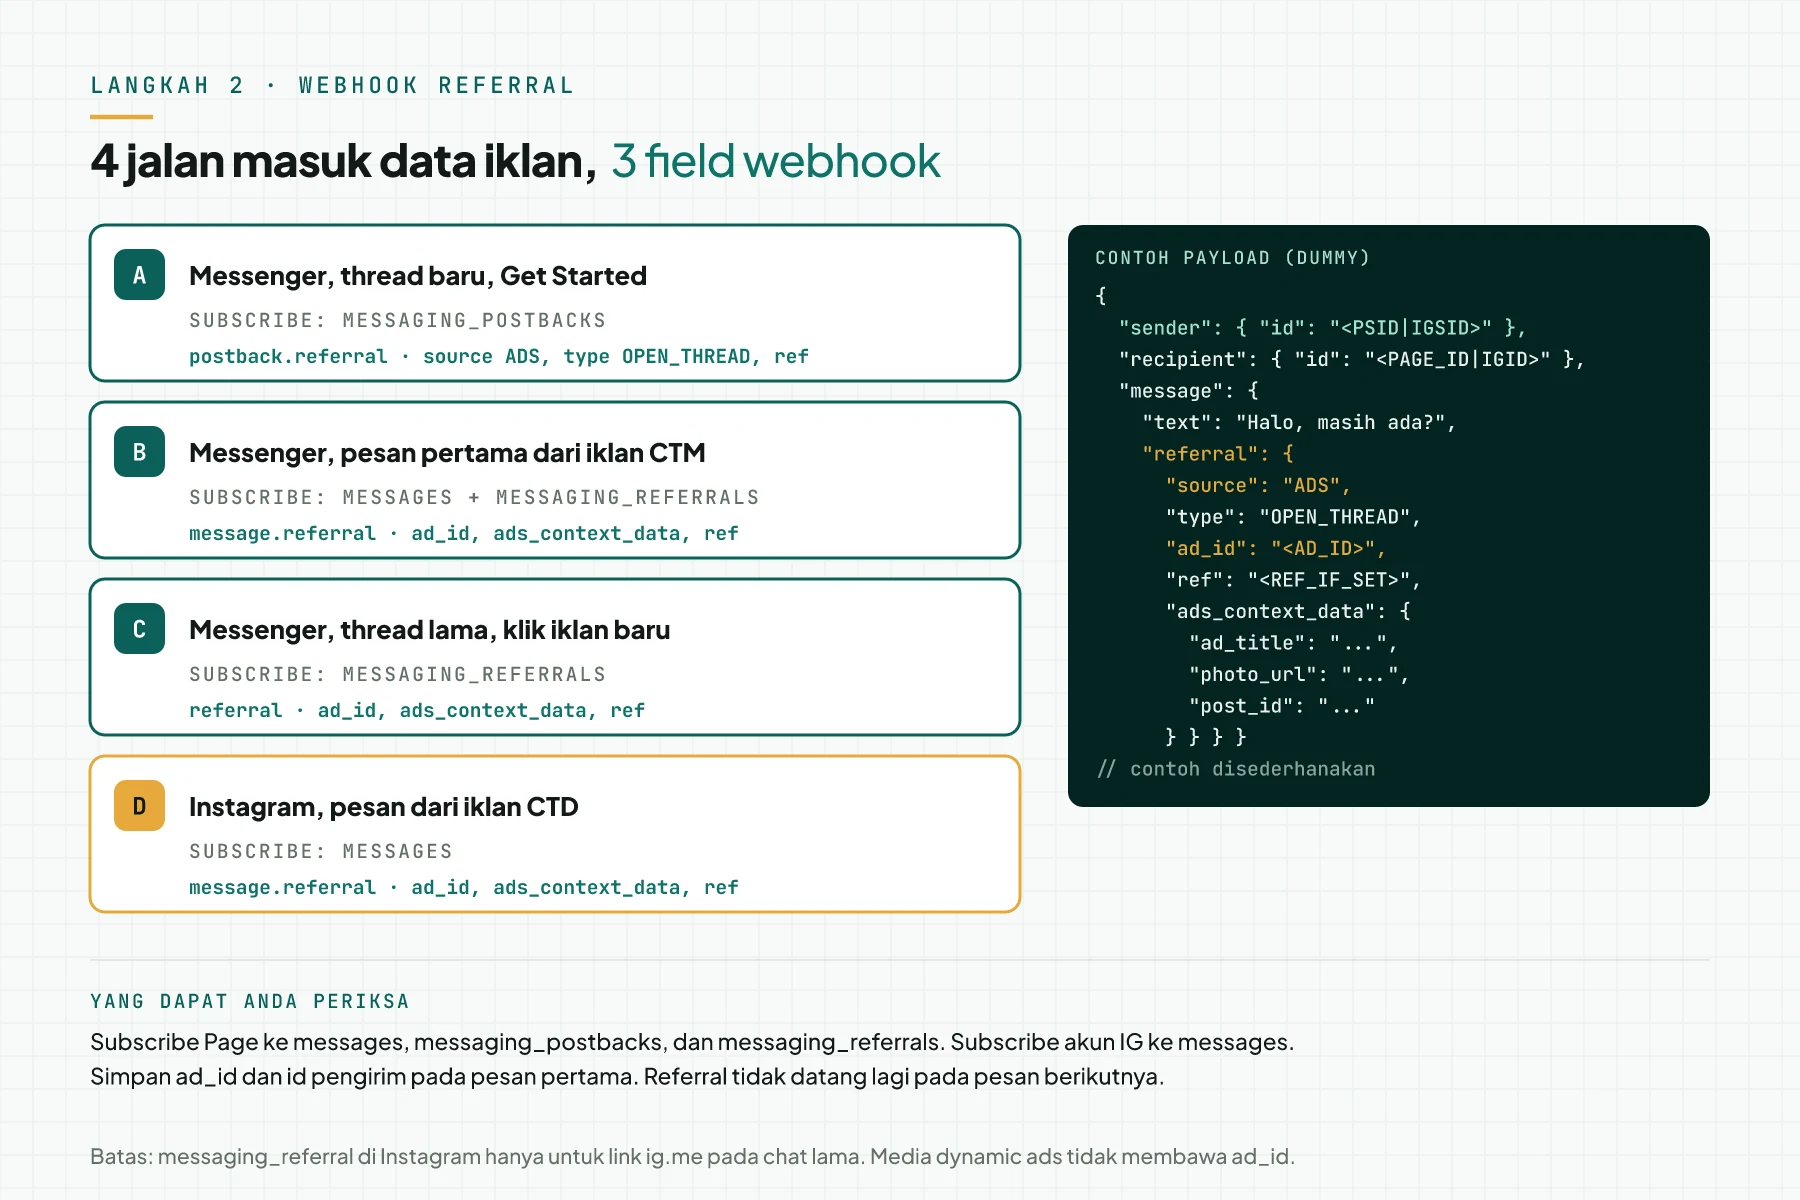Click the '"message": {' payload line
This screenshot has width=1800, height=1200.
pyautogui.click(x=1188, y=391)
